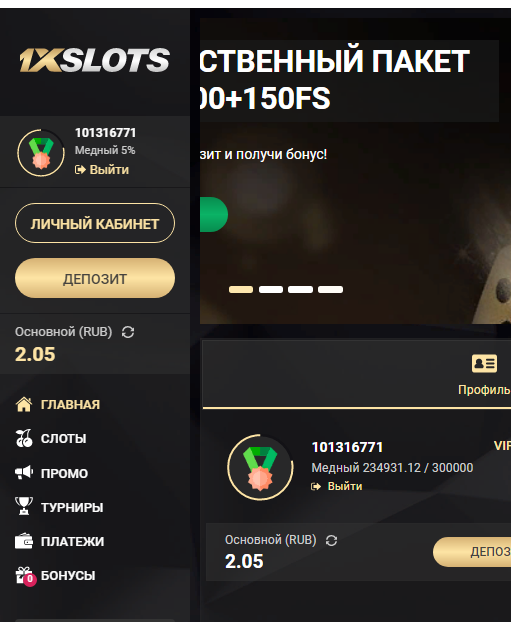Switch to the Профиль tab

(x=484, y=375)
